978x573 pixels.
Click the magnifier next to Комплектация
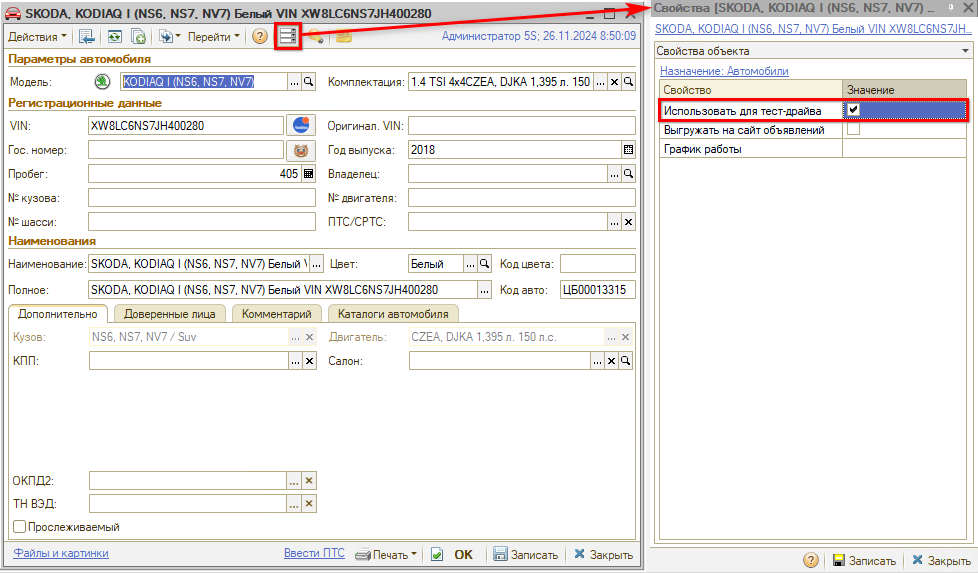pos(629,82)
